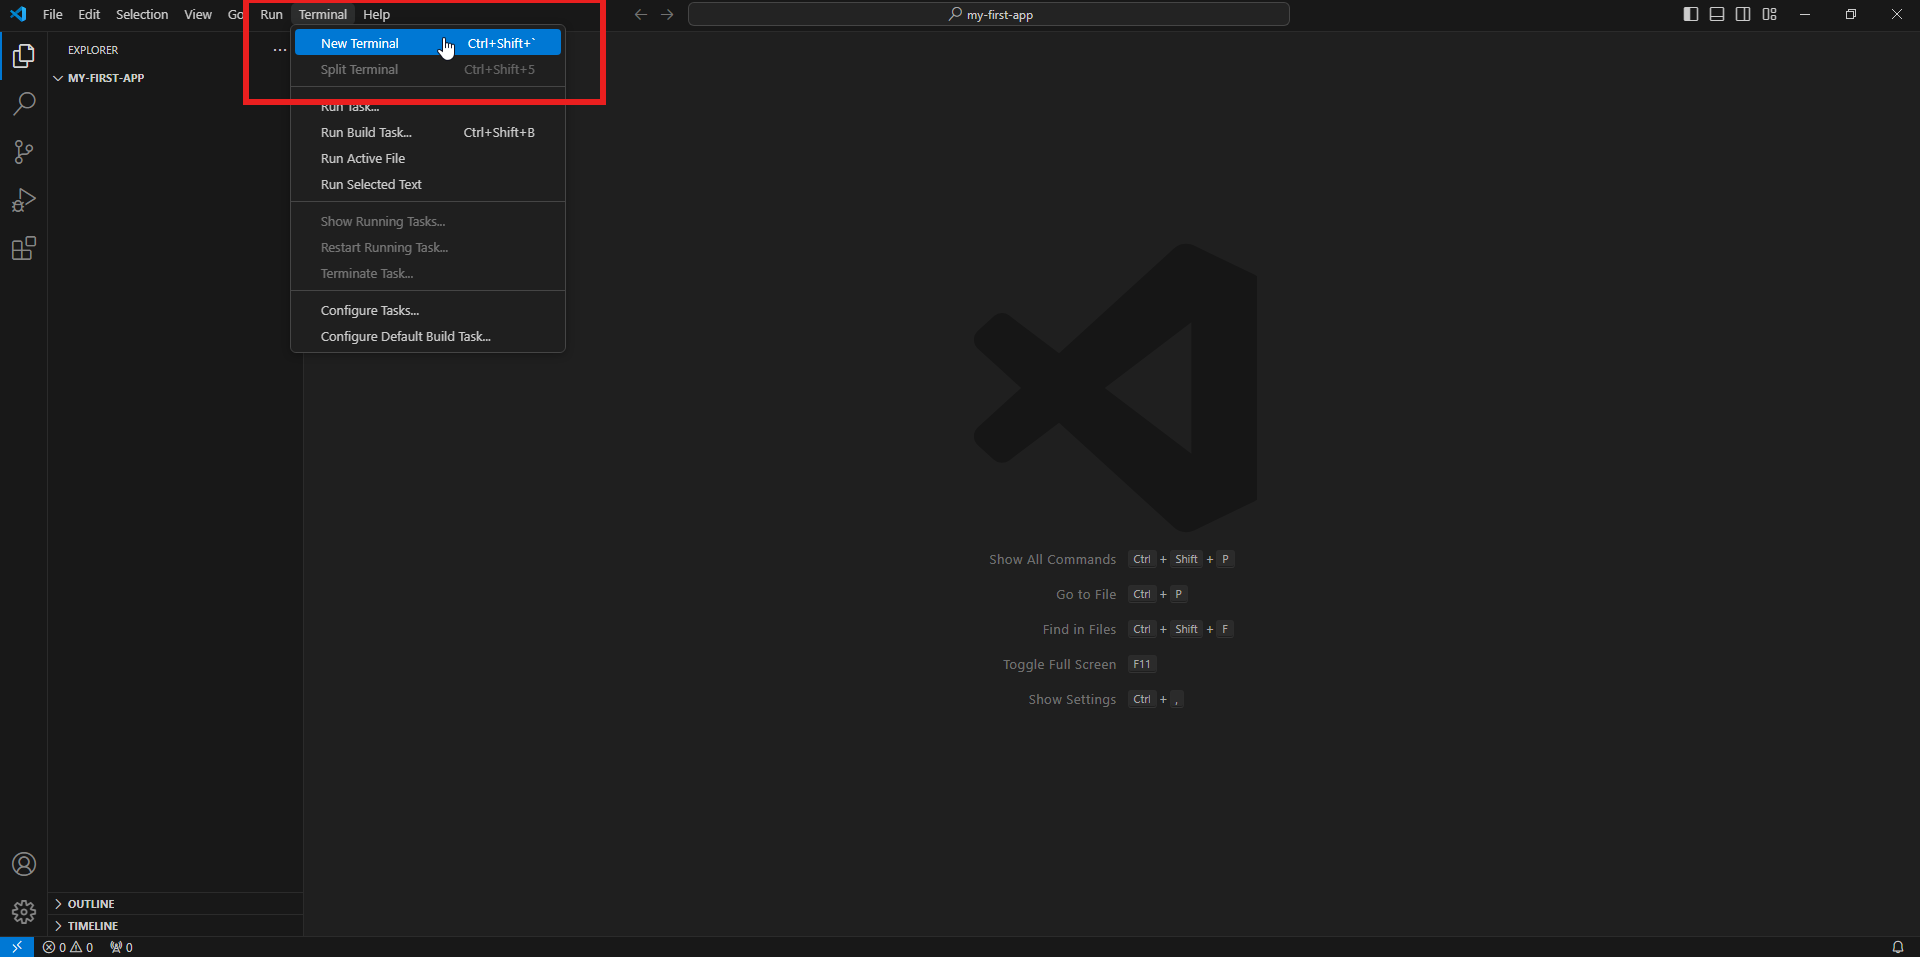Collapse the MY-FIRST-APP folder

(105, 78)
